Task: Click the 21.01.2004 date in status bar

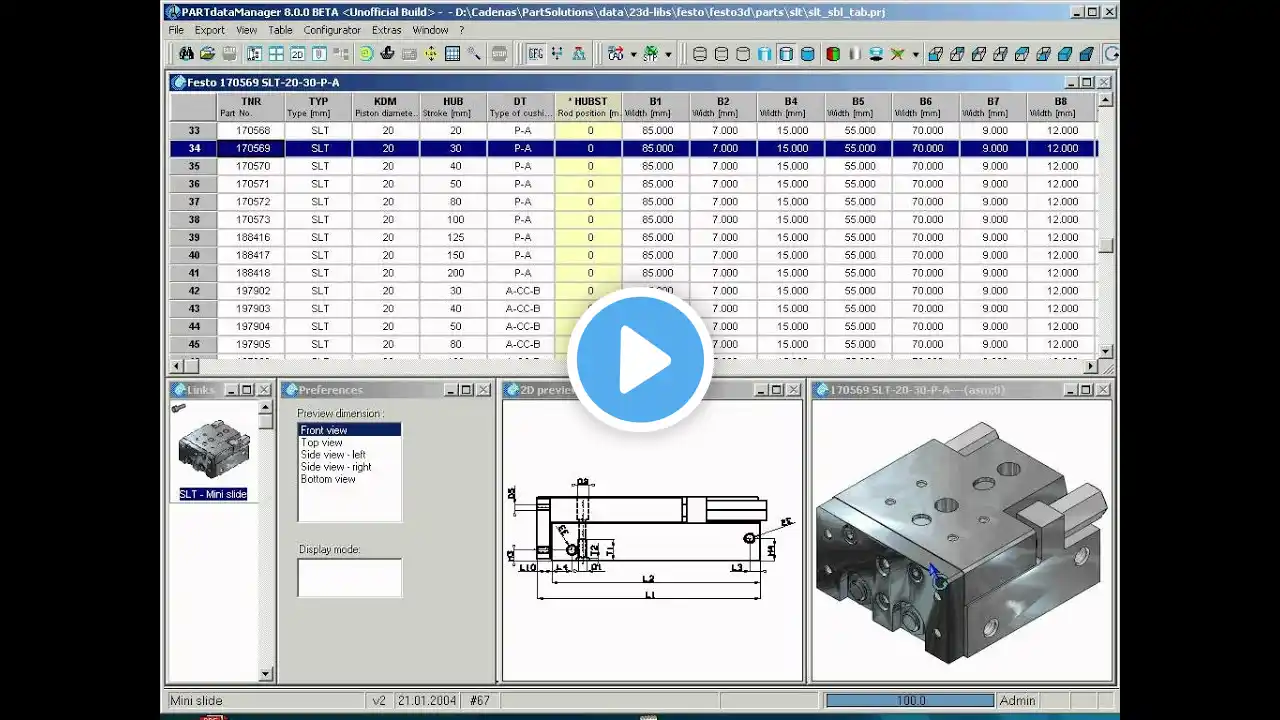Action: point(428,701)
